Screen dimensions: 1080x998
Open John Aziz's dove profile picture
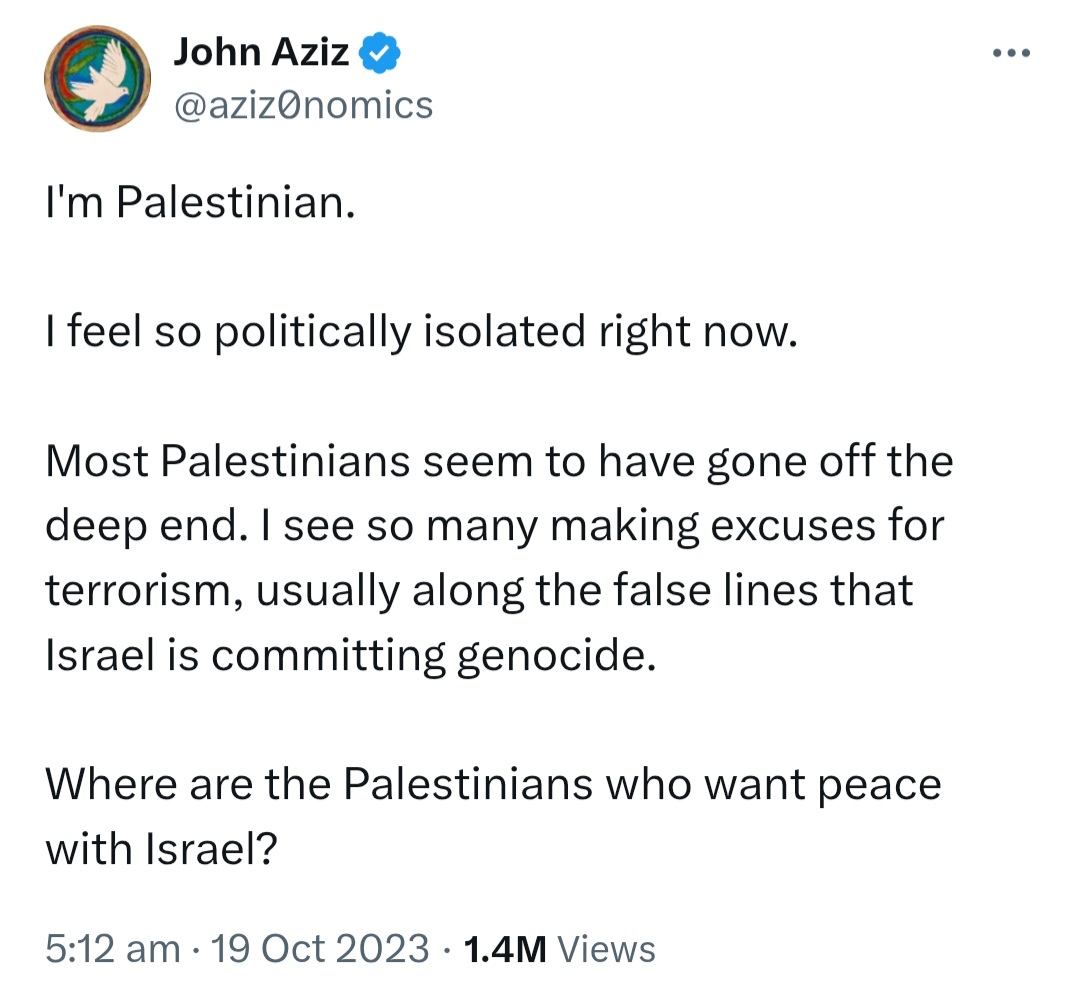(x=97, y=79)
